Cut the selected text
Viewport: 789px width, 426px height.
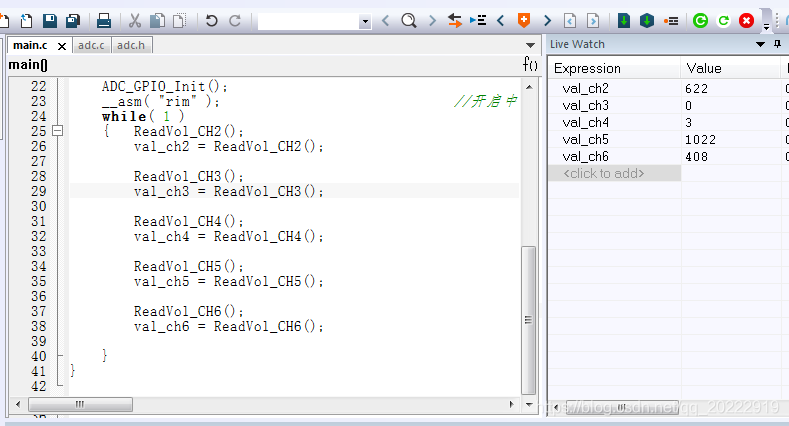[x=134, y=21]
